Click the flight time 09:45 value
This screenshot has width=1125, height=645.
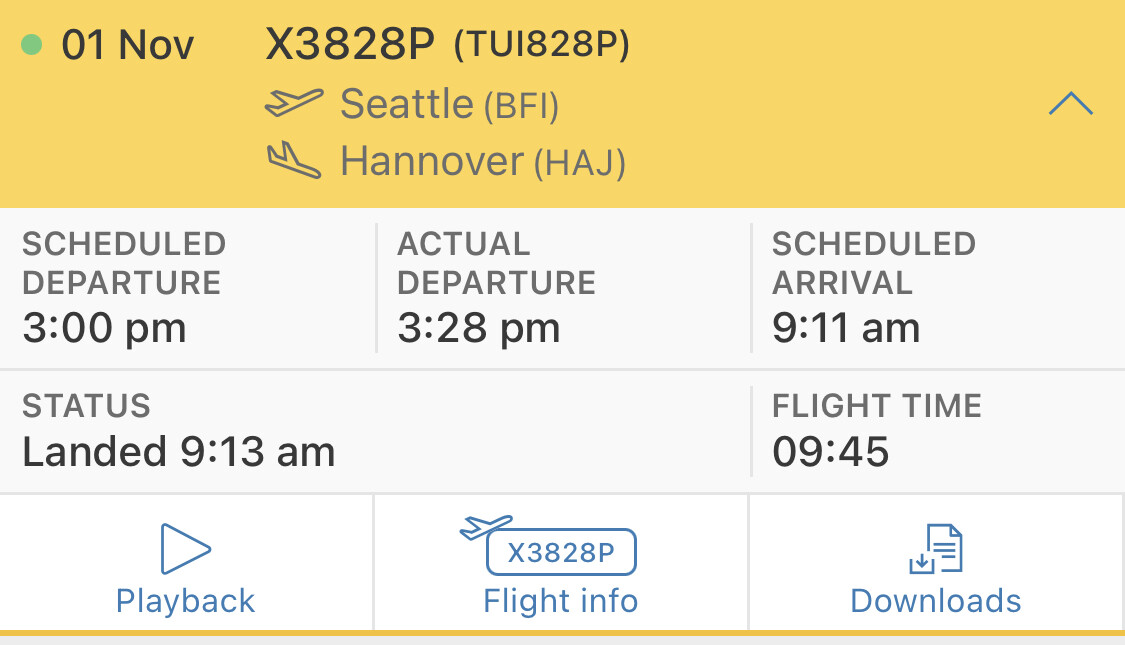click(830, 452)
